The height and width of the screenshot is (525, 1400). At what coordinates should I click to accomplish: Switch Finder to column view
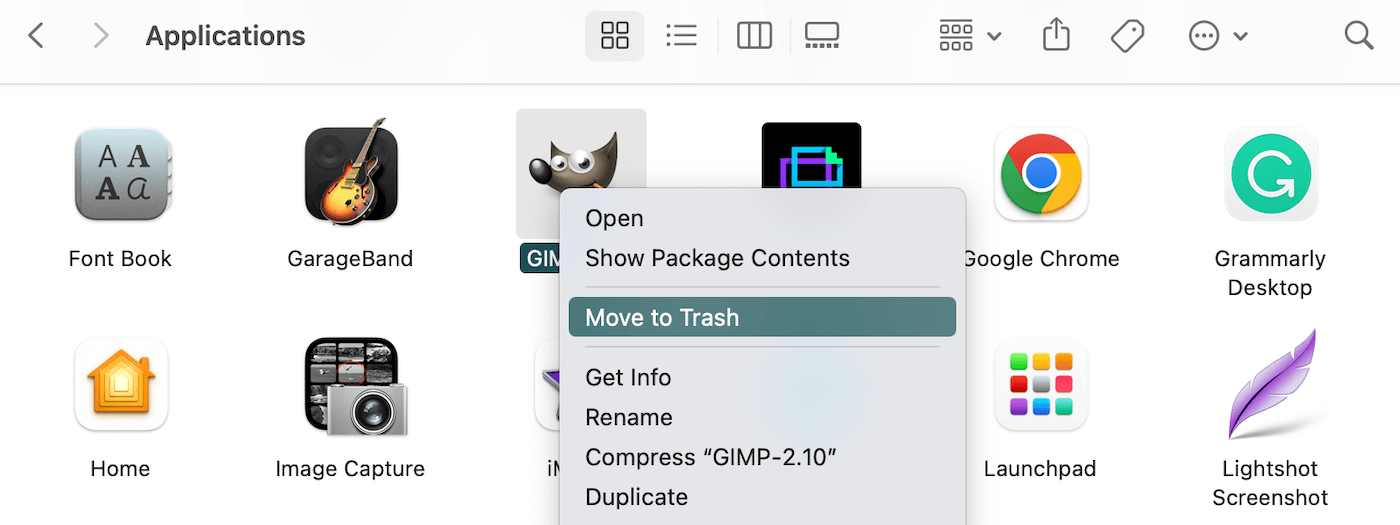click(x=754, y=37)
